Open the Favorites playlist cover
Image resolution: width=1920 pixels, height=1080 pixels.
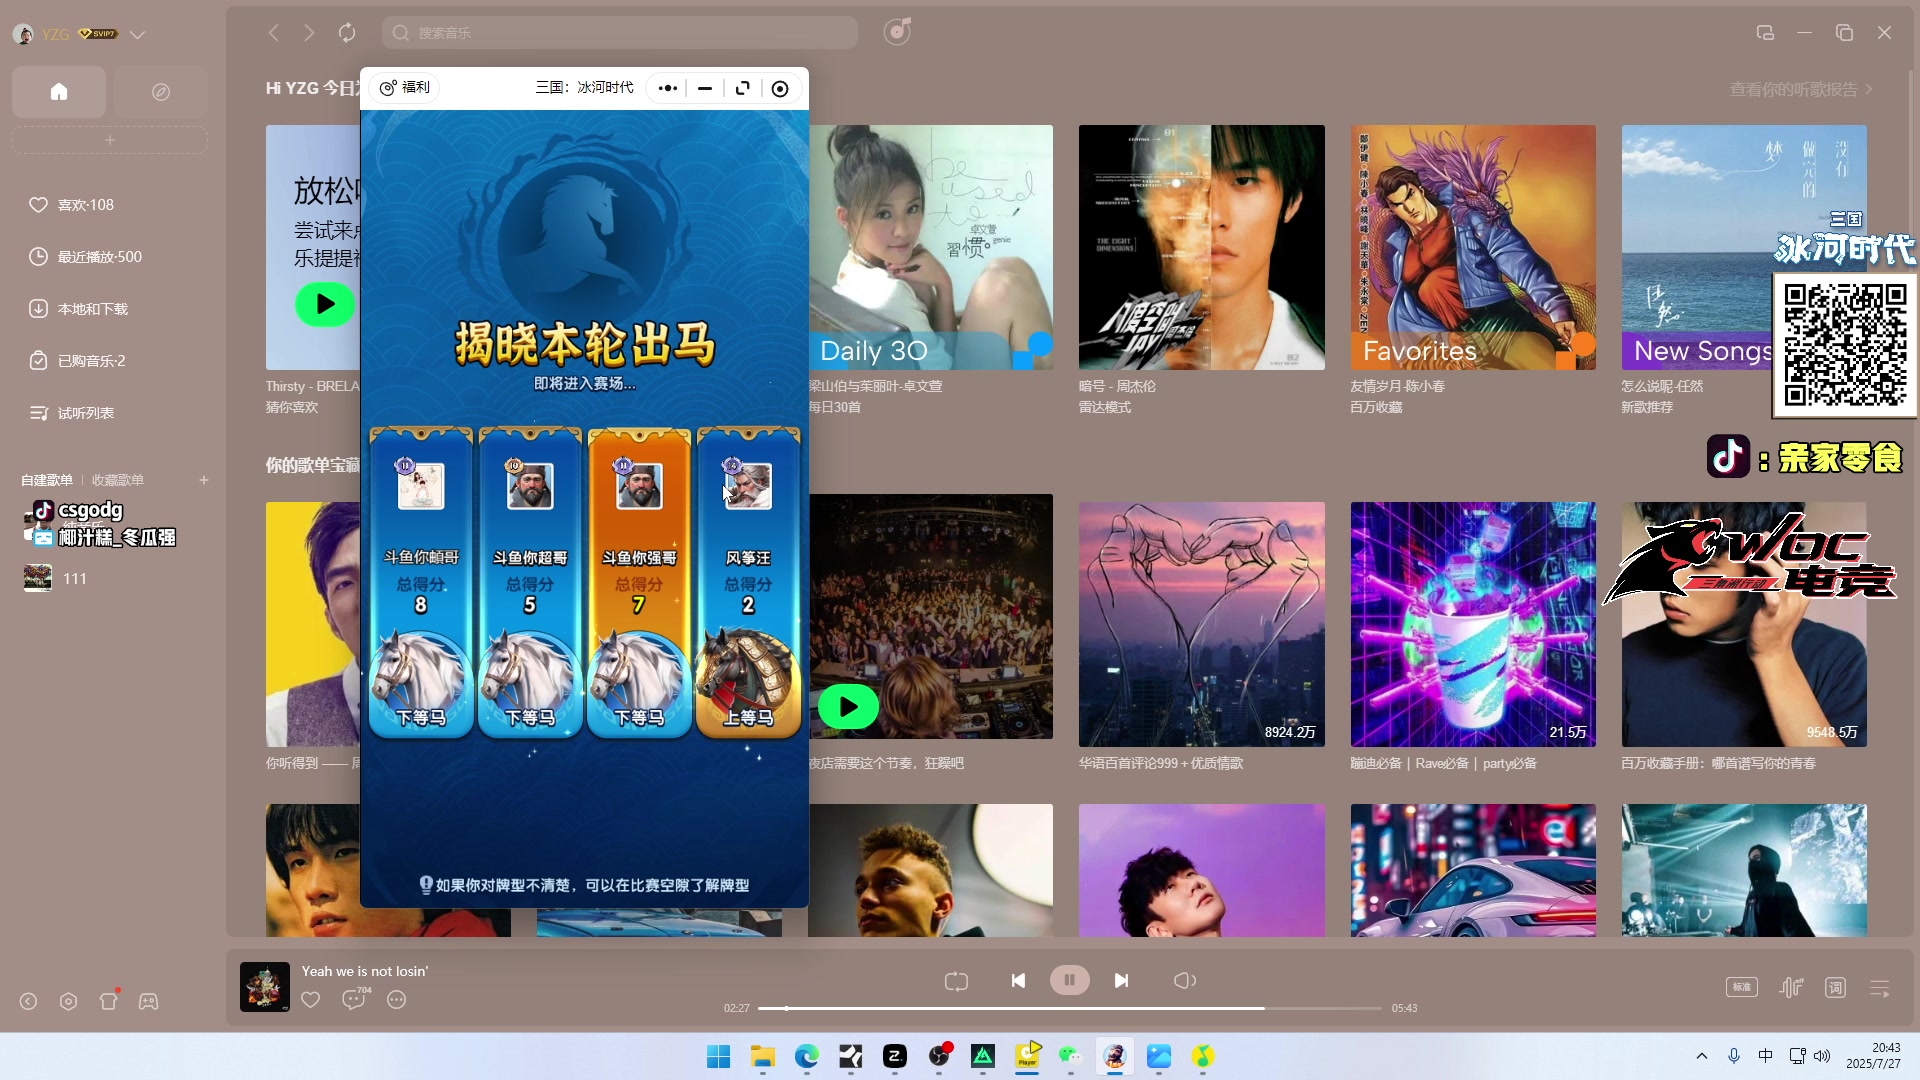pos(1473,247)
